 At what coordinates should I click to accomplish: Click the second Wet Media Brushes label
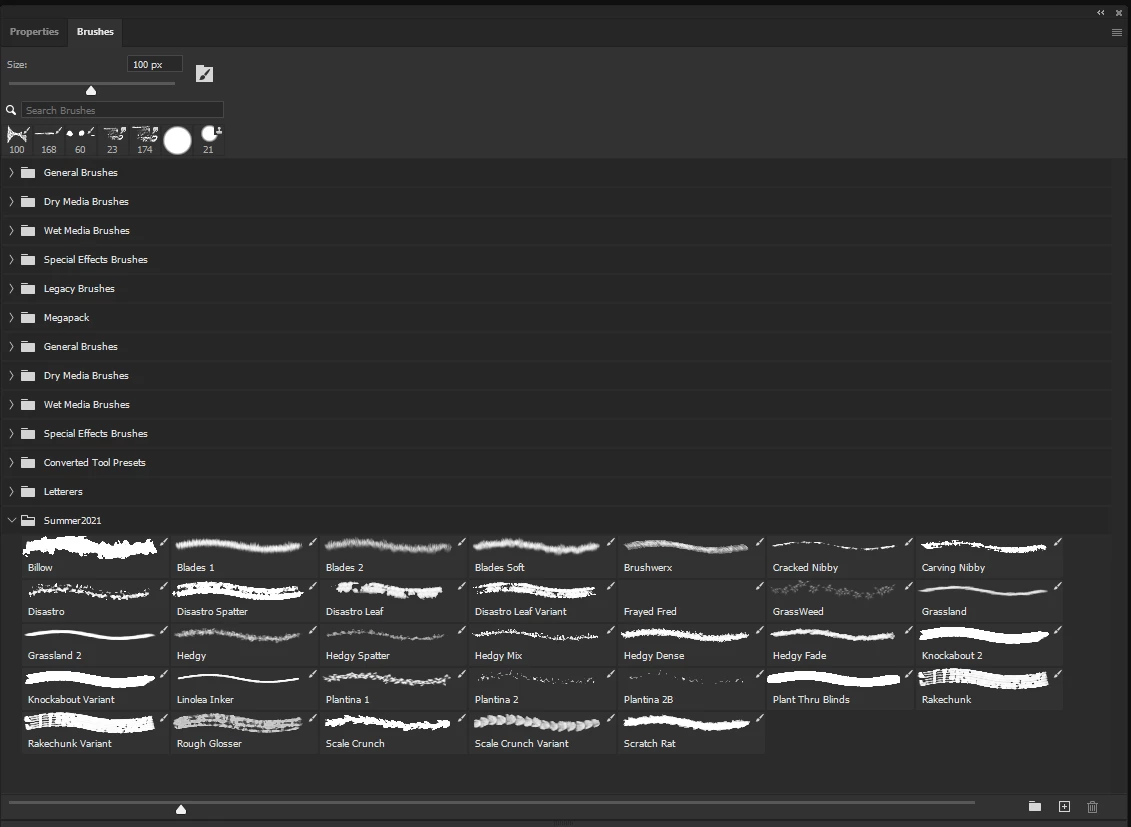[87, 404]
